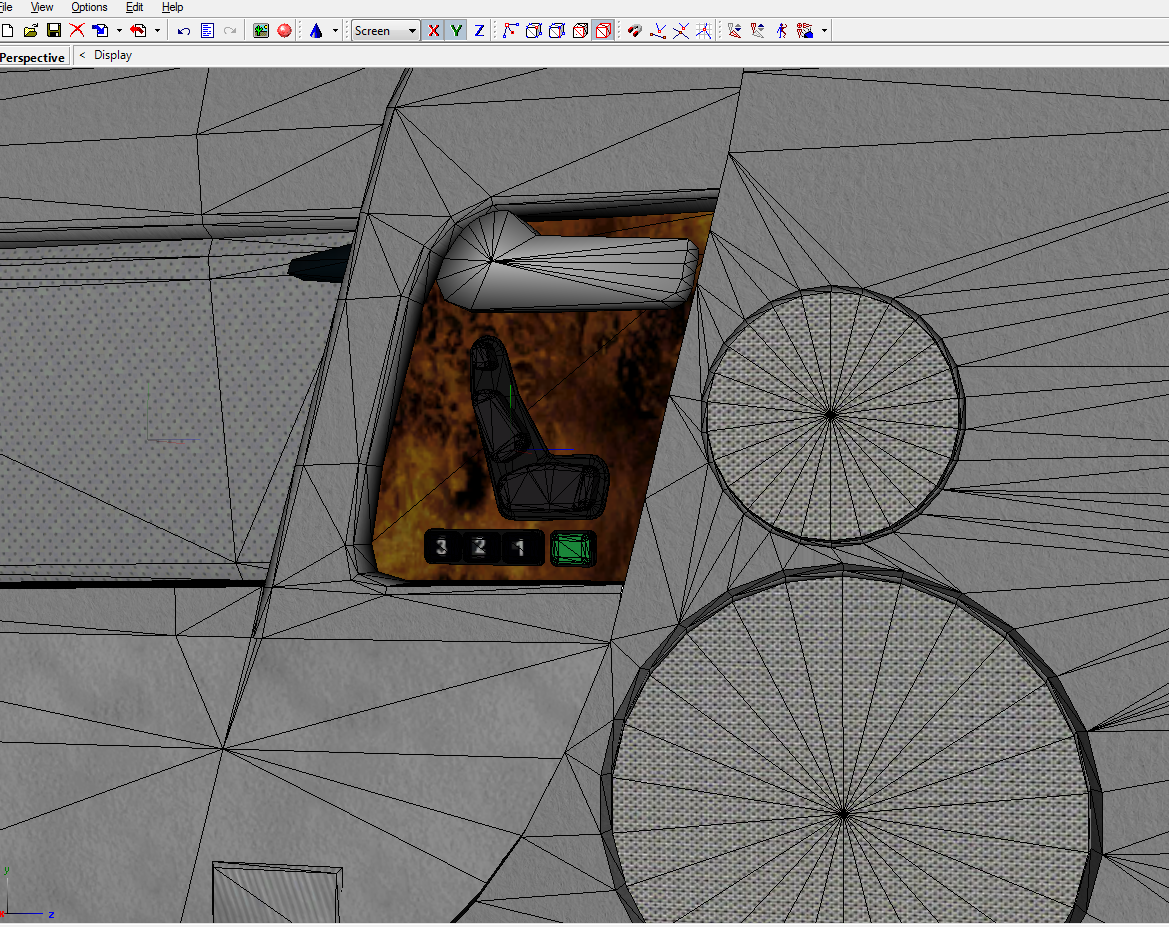Open the View menu

(x=42, y=7)
